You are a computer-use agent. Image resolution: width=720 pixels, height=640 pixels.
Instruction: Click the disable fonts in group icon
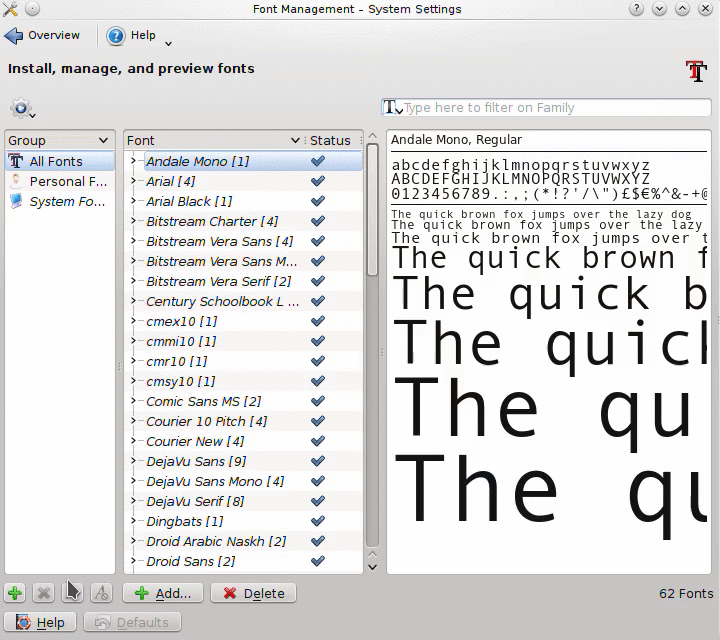click(x=101, y=593)
